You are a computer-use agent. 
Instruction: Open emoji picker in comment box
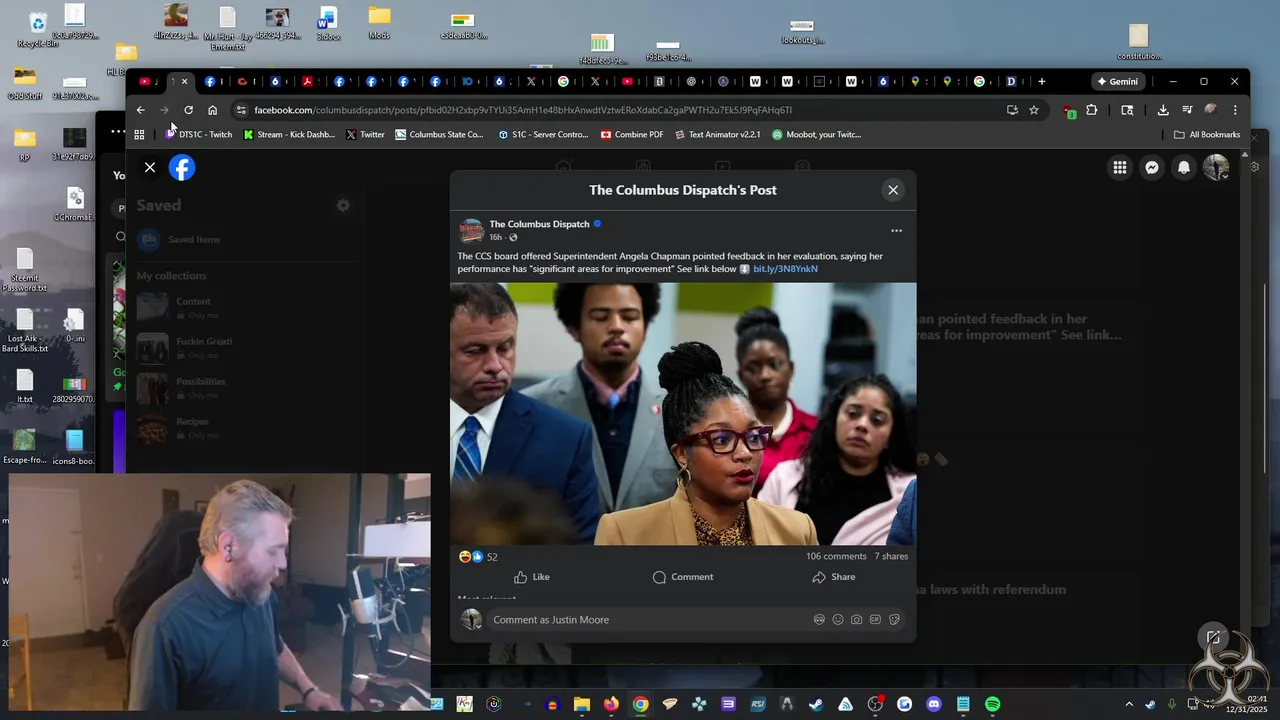coord(838,620)
